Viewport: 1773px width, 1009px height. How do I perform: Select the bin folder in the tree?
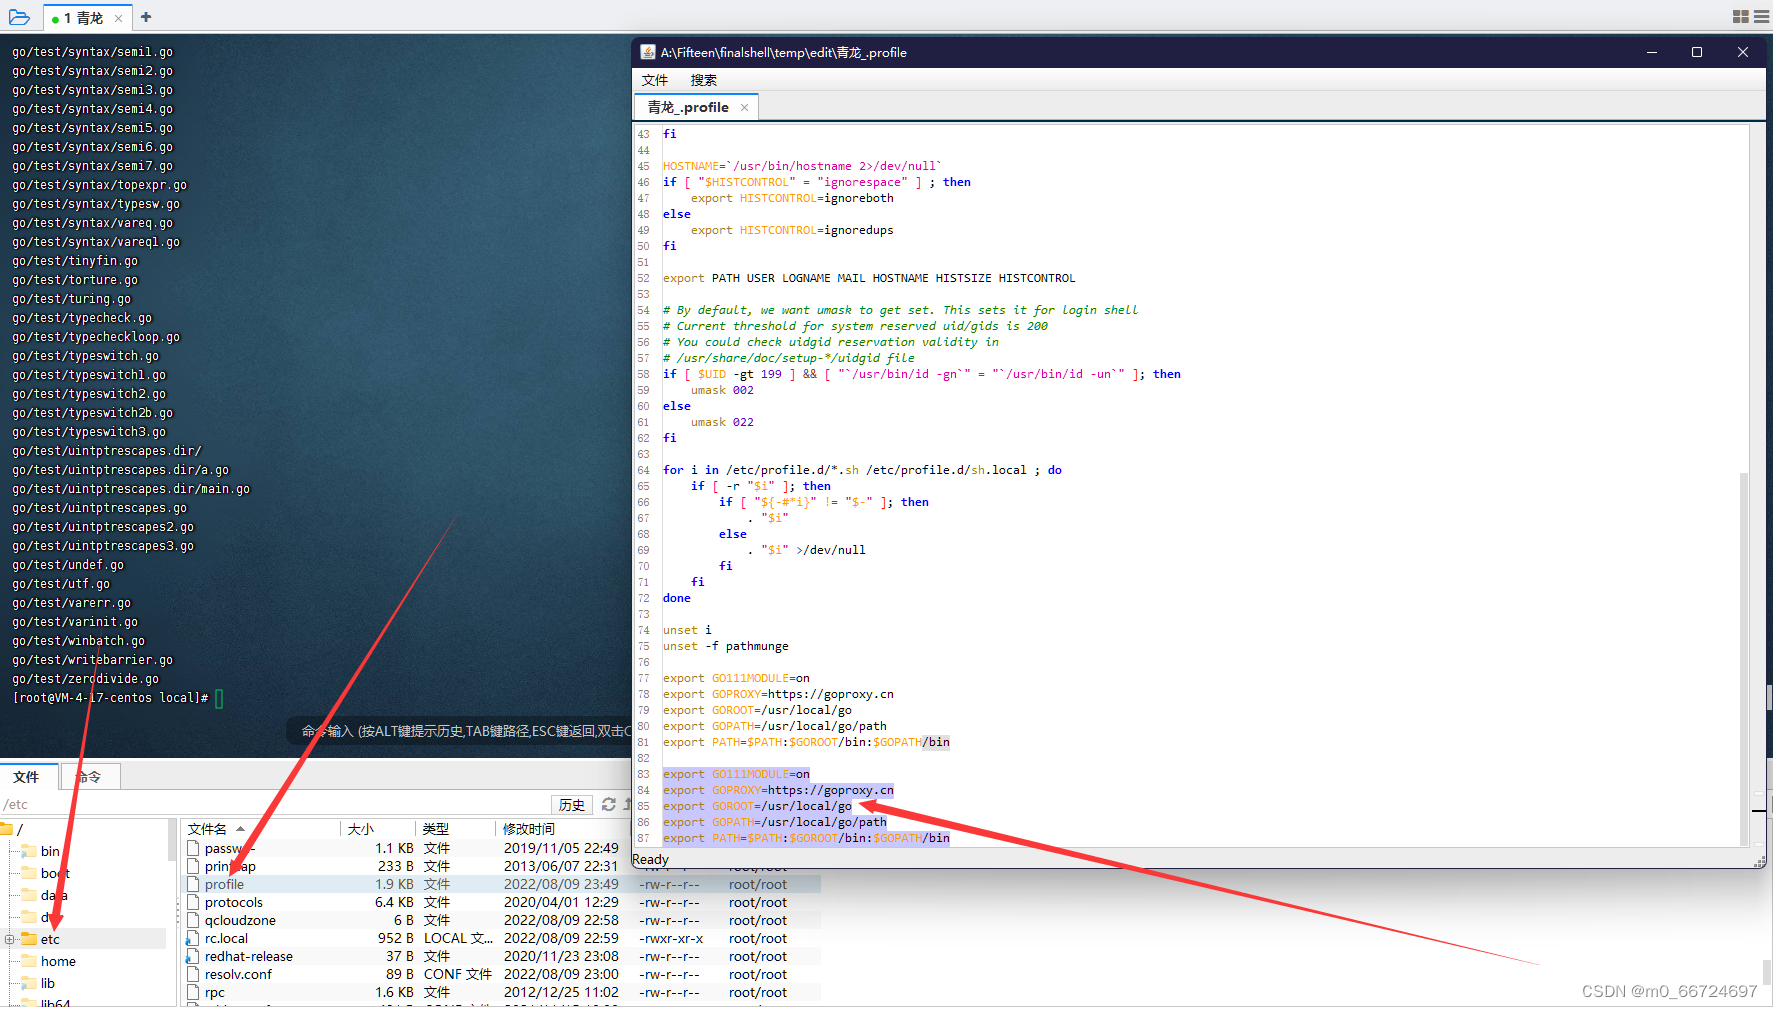tap(50, 851)
